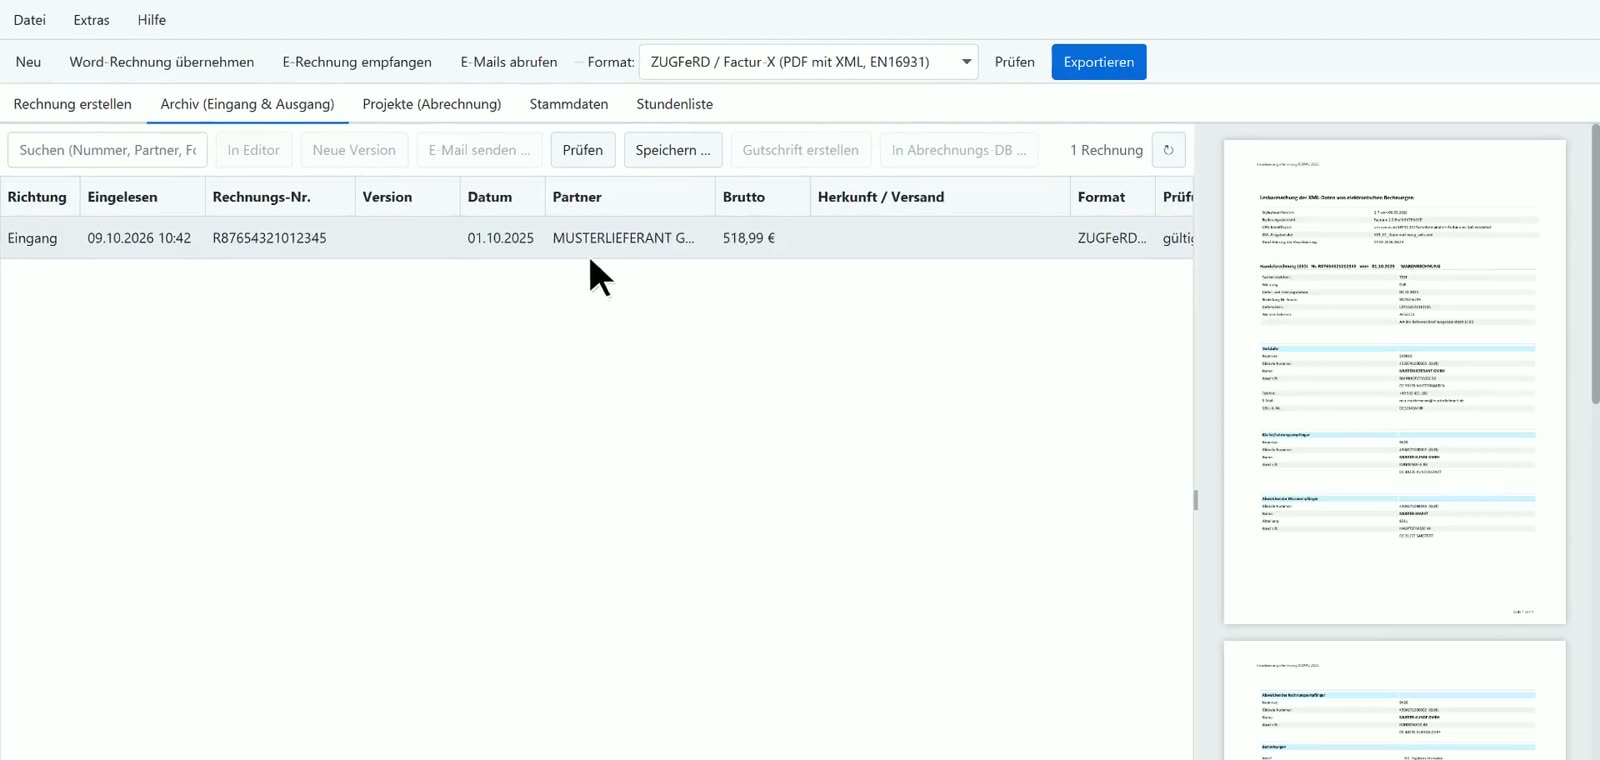This screenshot has height=760, width=1600.
Task: Sort by Brutto column header
Action: (x=762, y=197)
